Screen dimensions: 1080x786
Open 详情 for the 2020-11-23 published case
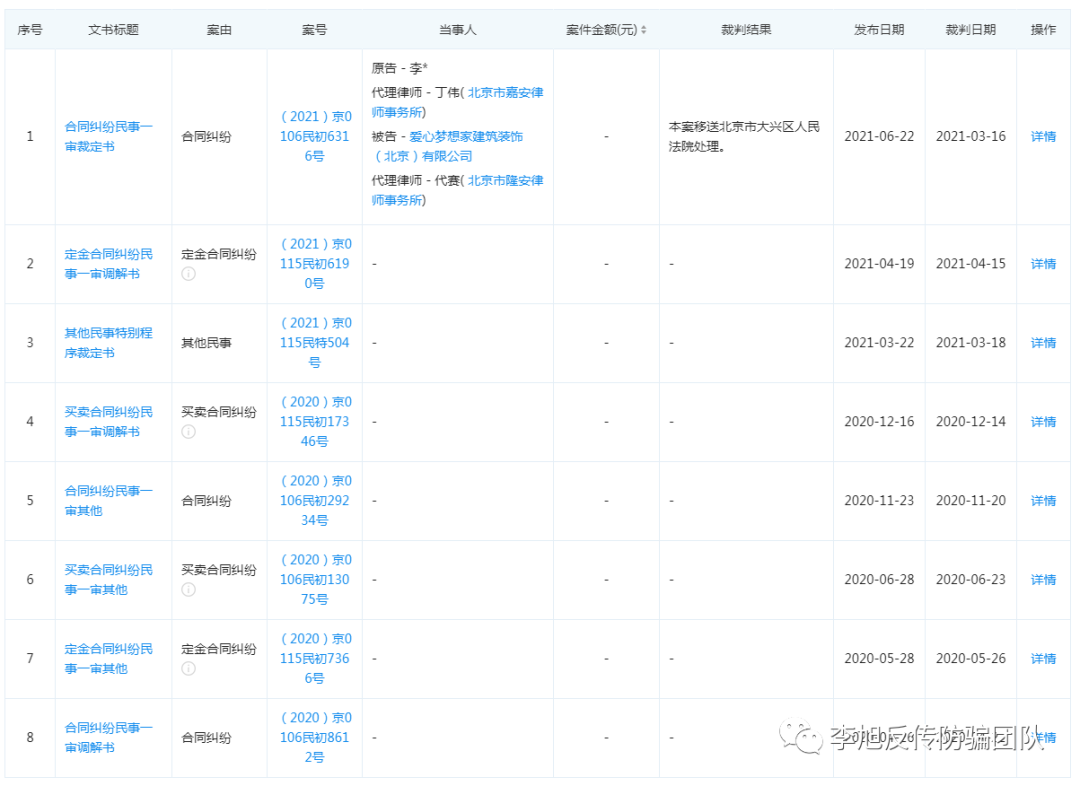1042,500
